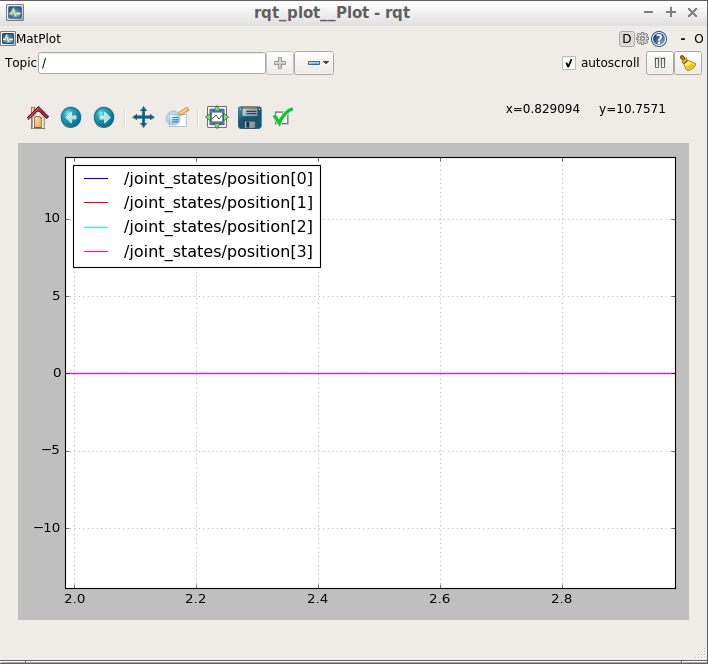
Task: Click legend entry /joint_states/position[2]
Action: [218, 227]
